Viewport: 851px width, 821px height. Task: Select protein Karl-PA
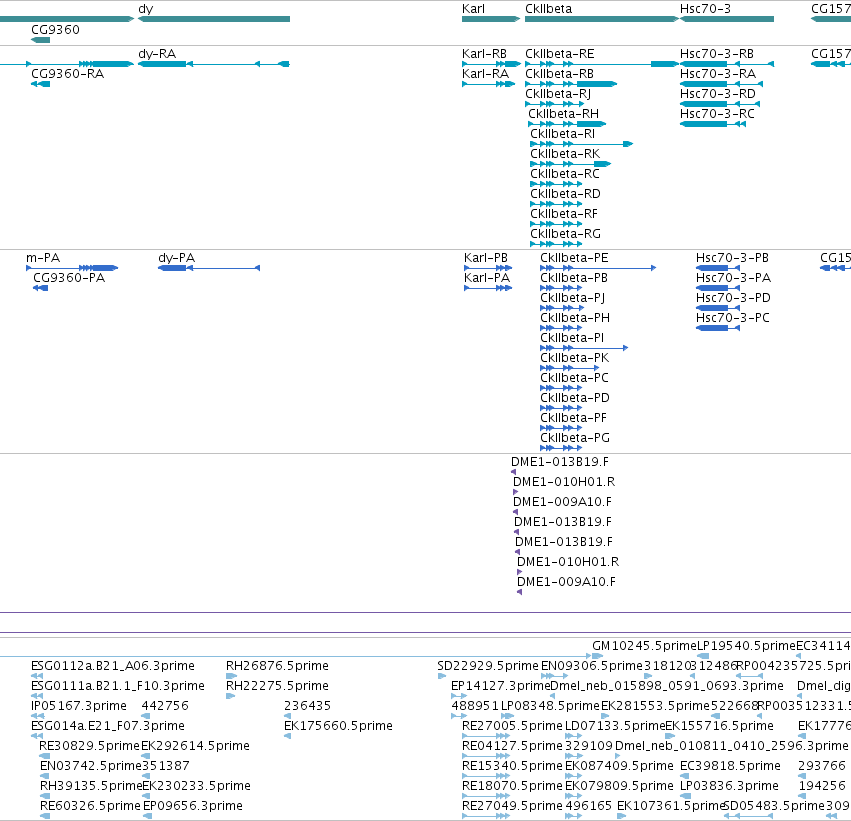488,288
